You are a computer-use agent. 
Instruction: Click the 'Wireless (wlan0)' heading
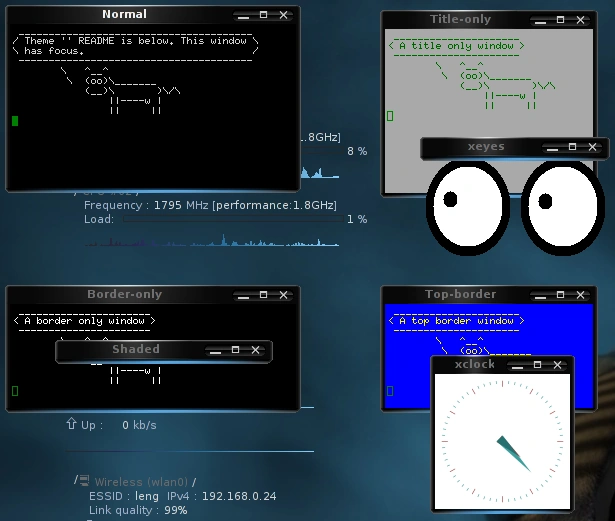point(141,482)
